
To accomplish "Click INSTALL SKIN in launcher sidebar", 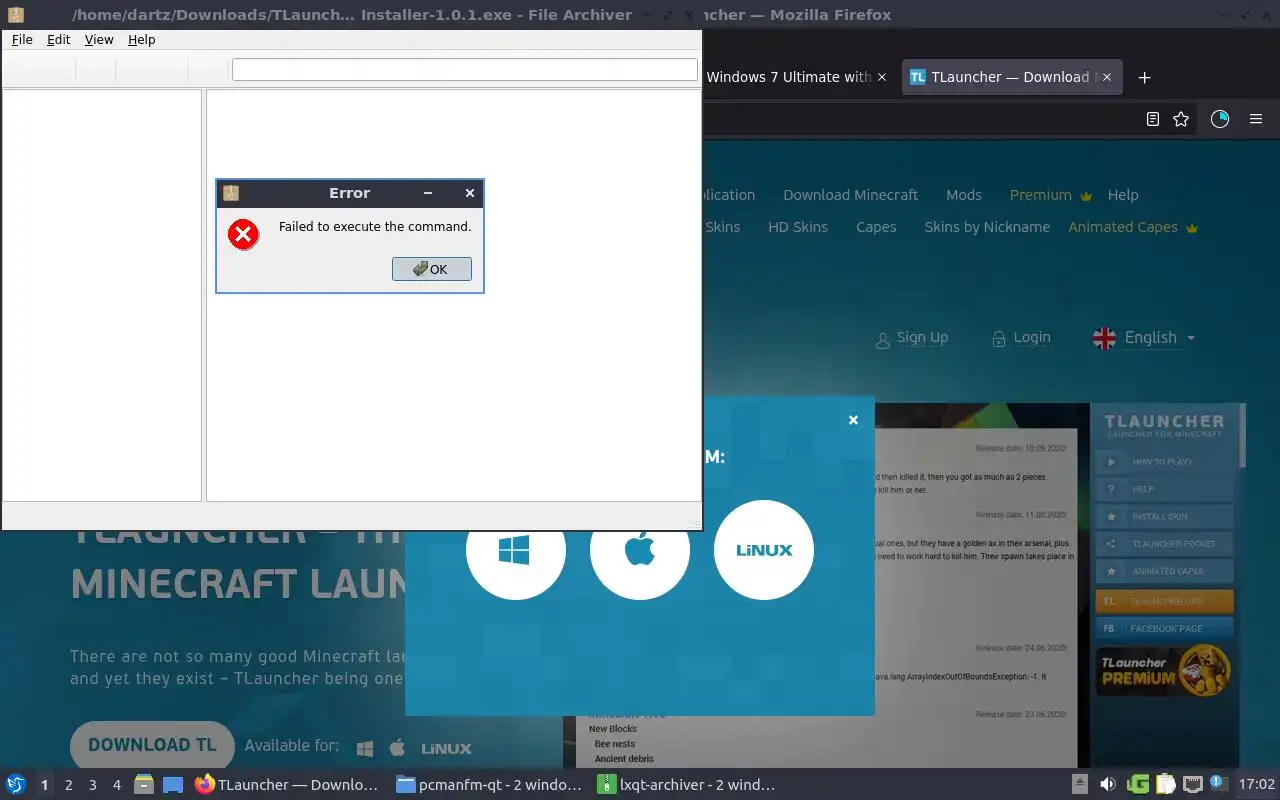I will 1165,517.
